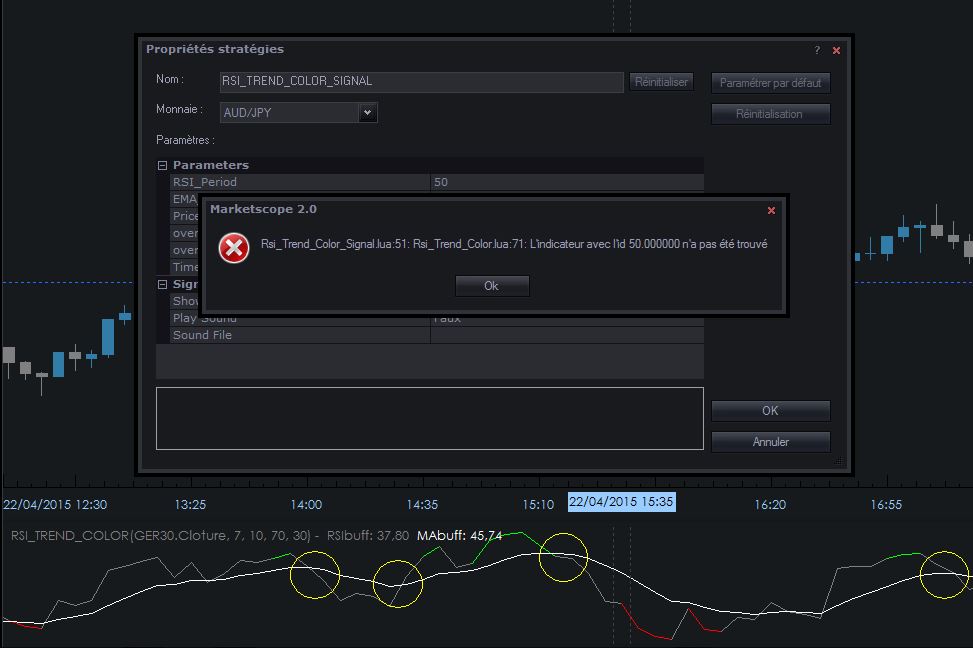Click the highlighted 22/04/2015 15:35 time label

coord(621,502)
